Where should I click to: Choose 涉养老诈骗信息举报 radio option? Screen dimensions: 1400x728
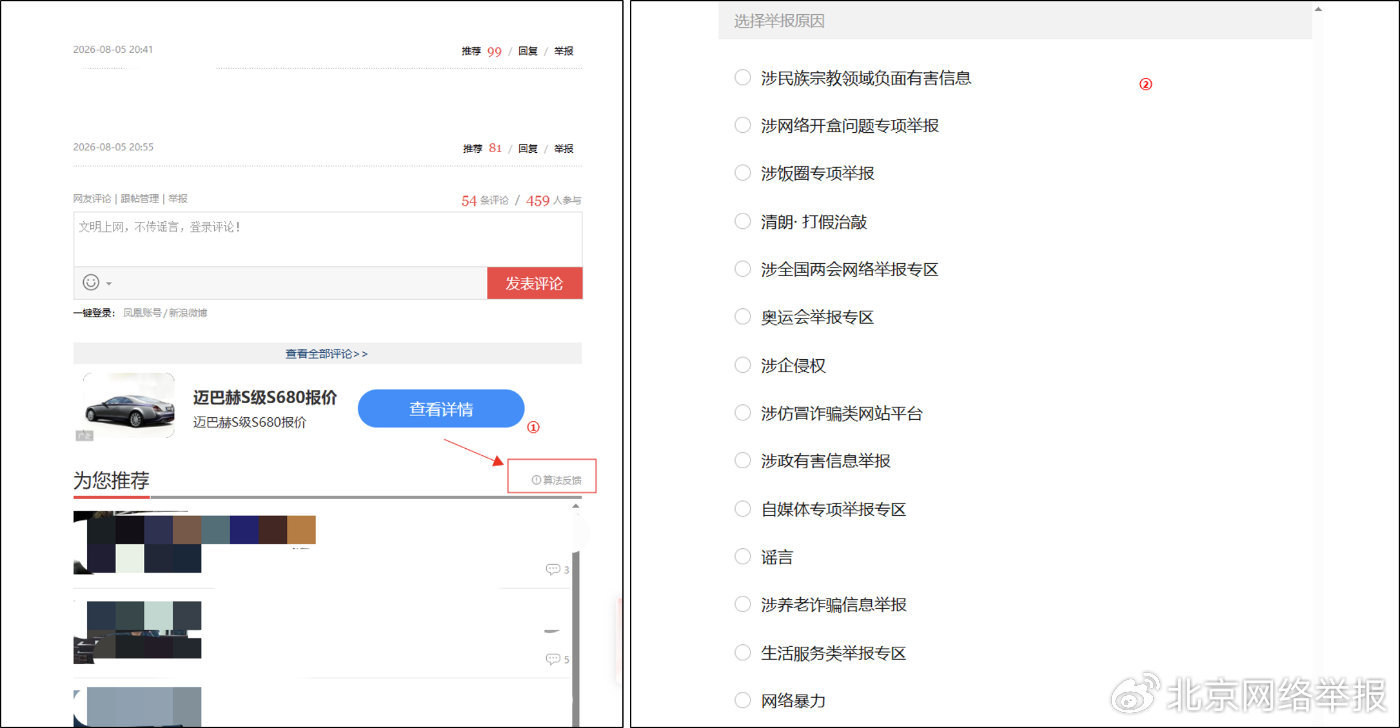pyautogui.click(x=742, y=605)
